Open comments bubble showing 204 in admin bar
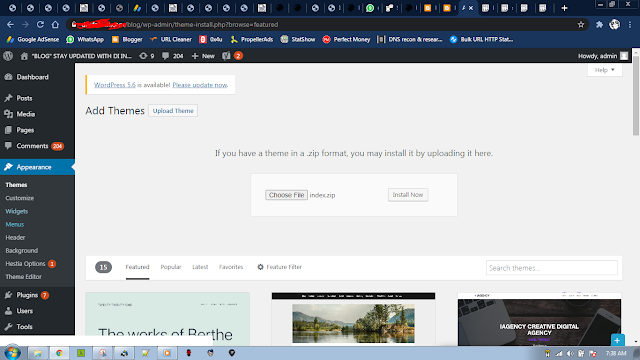Image resolution: width=640 pixels, height=360 pixels. tap(172, 56)
